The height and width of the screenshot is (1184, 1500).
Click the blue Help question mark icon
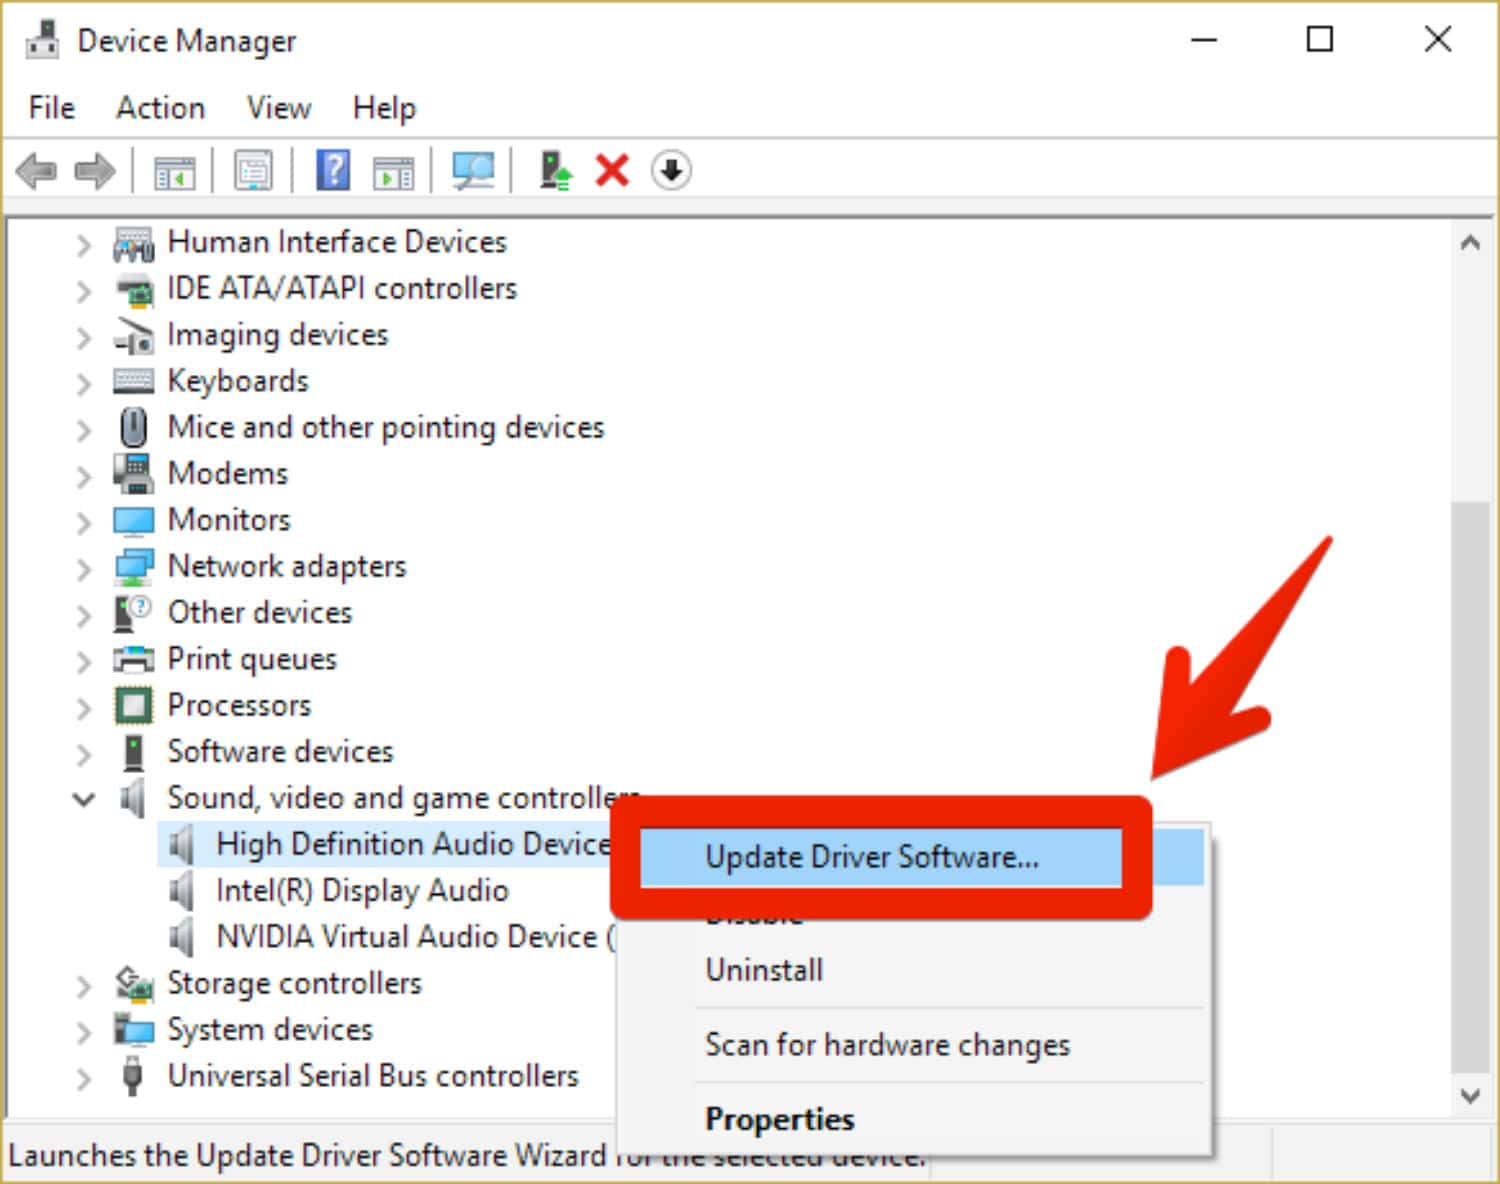pyautogui.click(x=333, y=171)
